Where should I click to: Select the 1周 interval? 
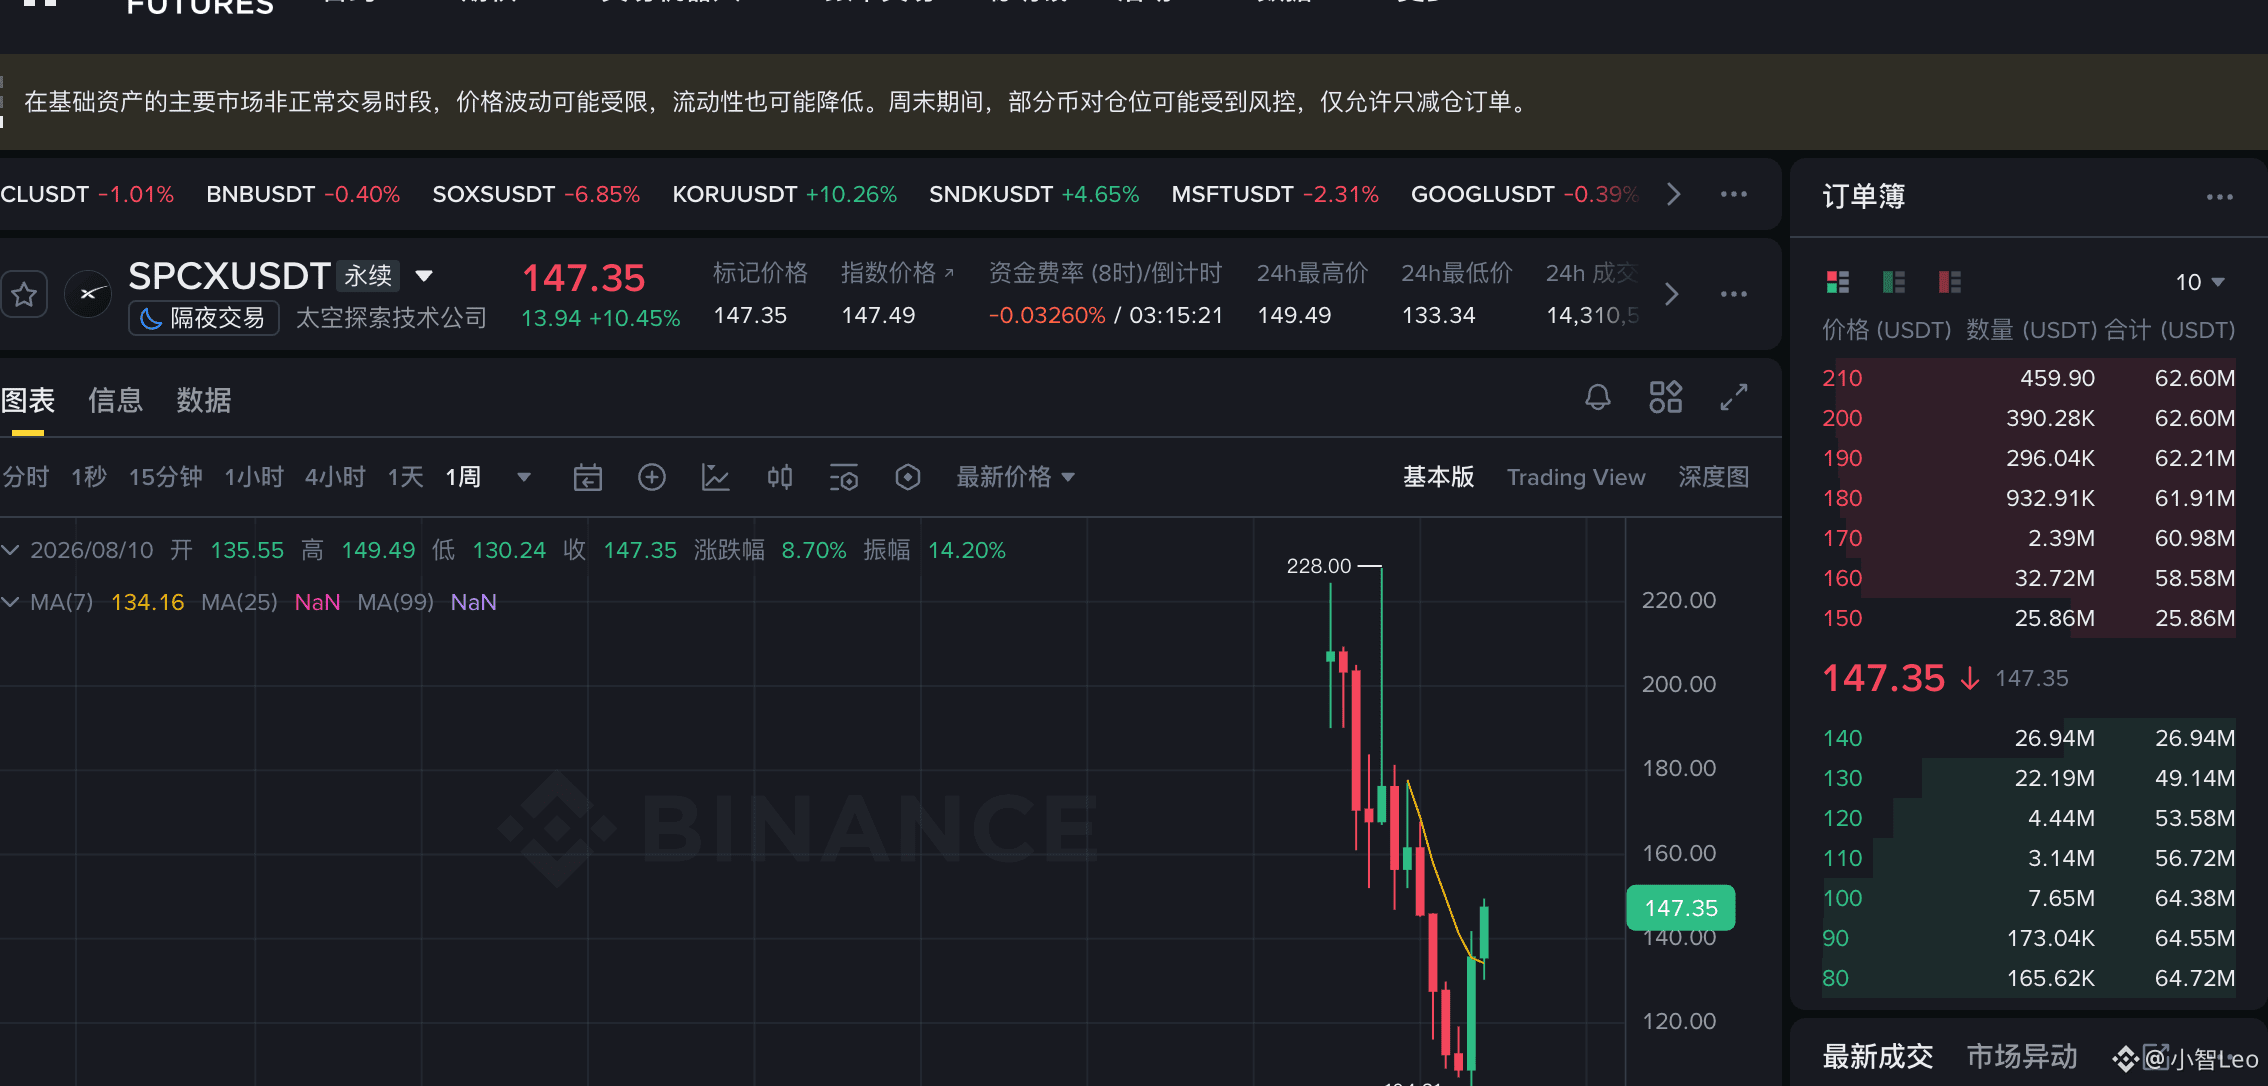[463, 477]
